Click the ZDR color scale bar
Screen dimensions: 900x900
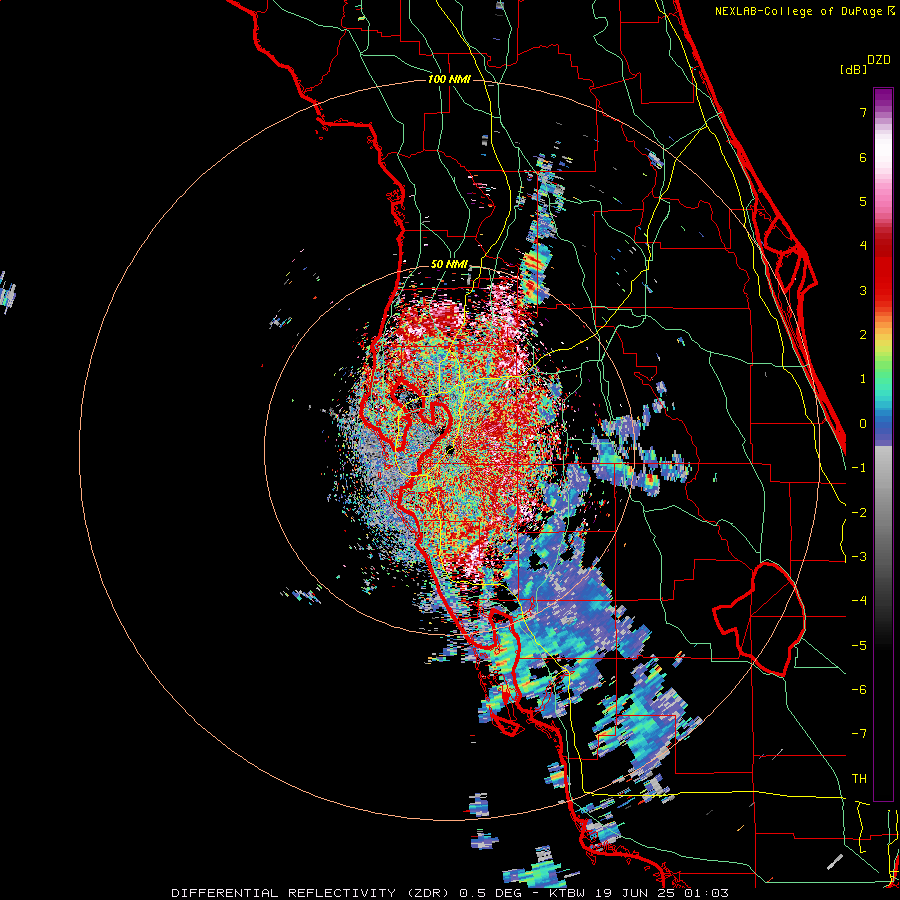pyautogui.click(x=883, y=444)
